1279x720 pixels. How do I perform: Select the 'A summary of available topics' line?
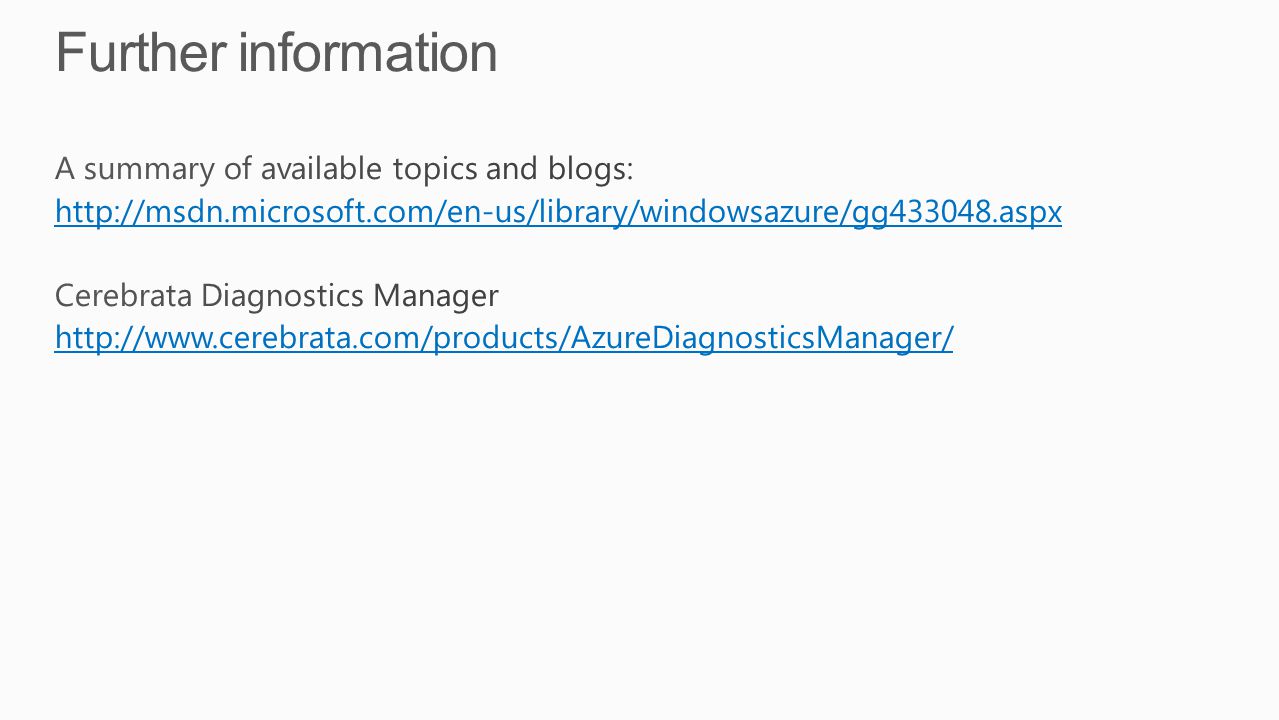tap(344, 169)
